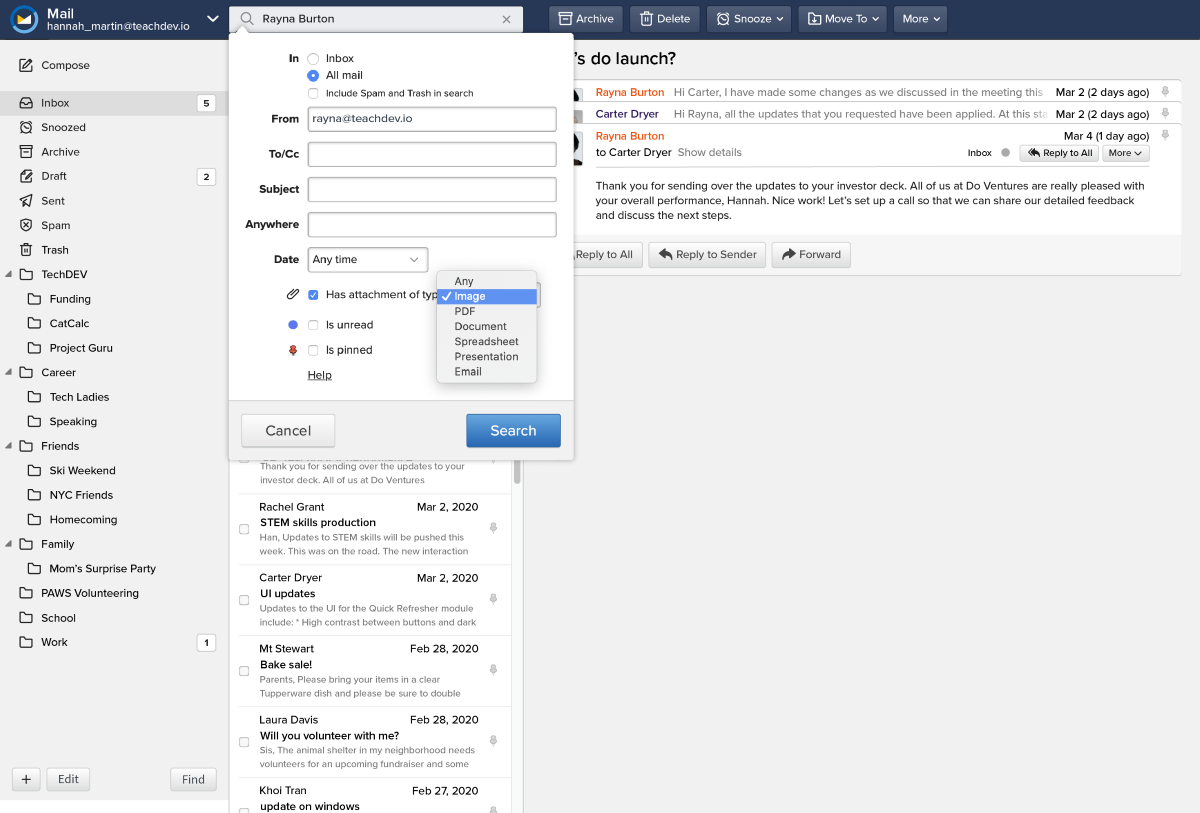Choose Spreadsheet in attachment type menu

click(x=487, y=341)
